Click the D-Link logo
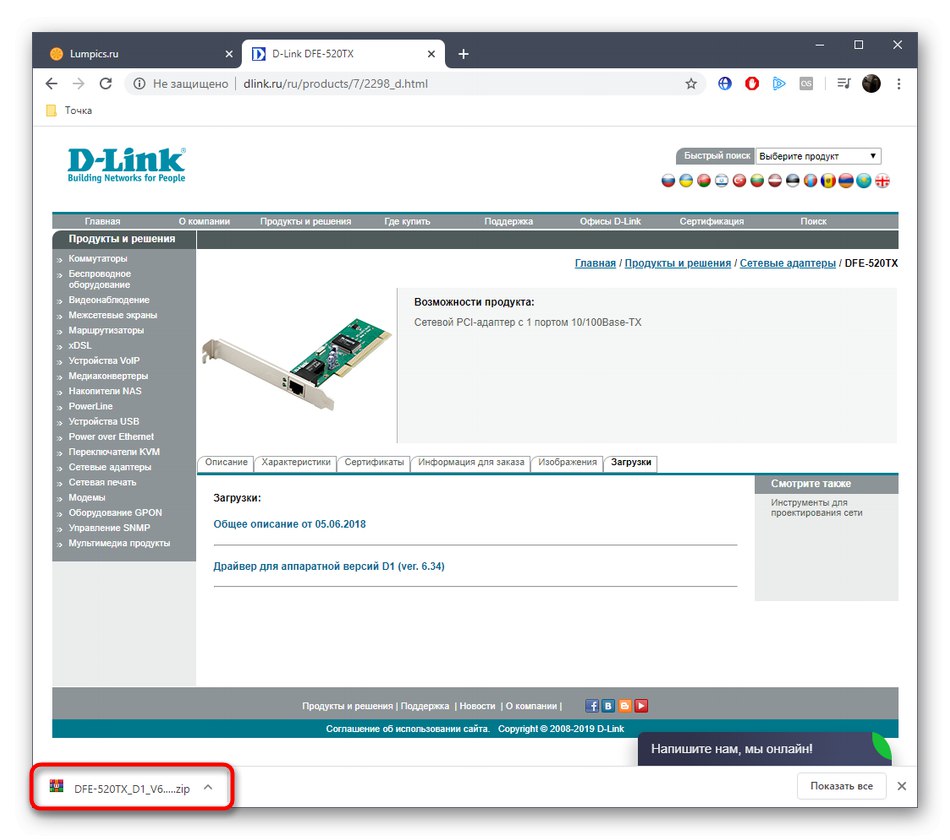The image size is (950, 840). (x=127, y=165)
